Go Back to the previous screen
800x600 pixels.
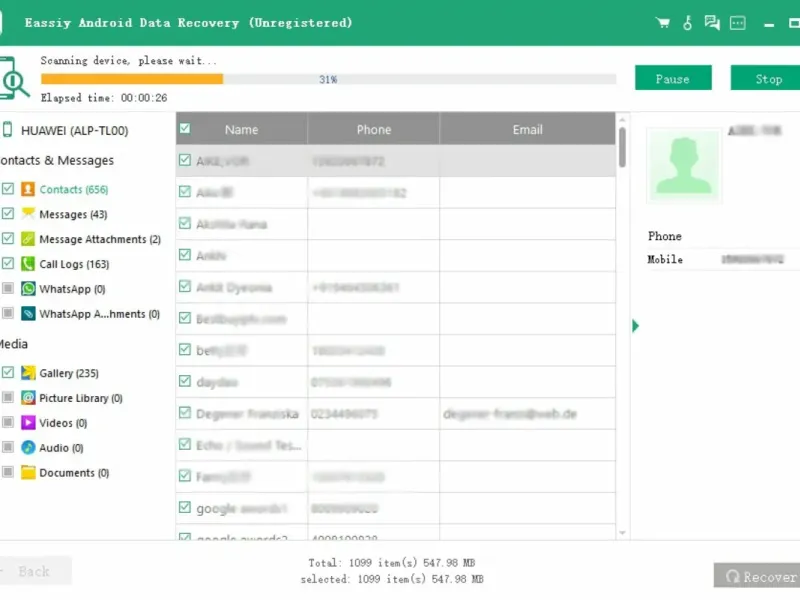click(35, 571)
